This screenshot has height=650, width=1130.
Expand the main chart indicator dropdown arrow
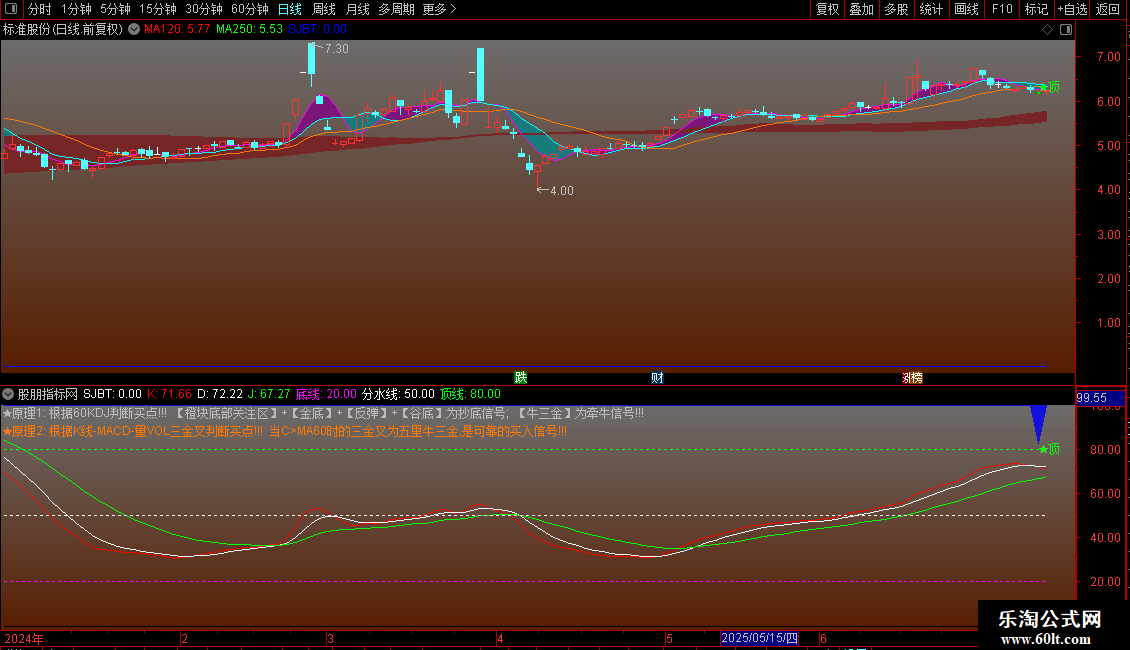(x=134, y=29)
